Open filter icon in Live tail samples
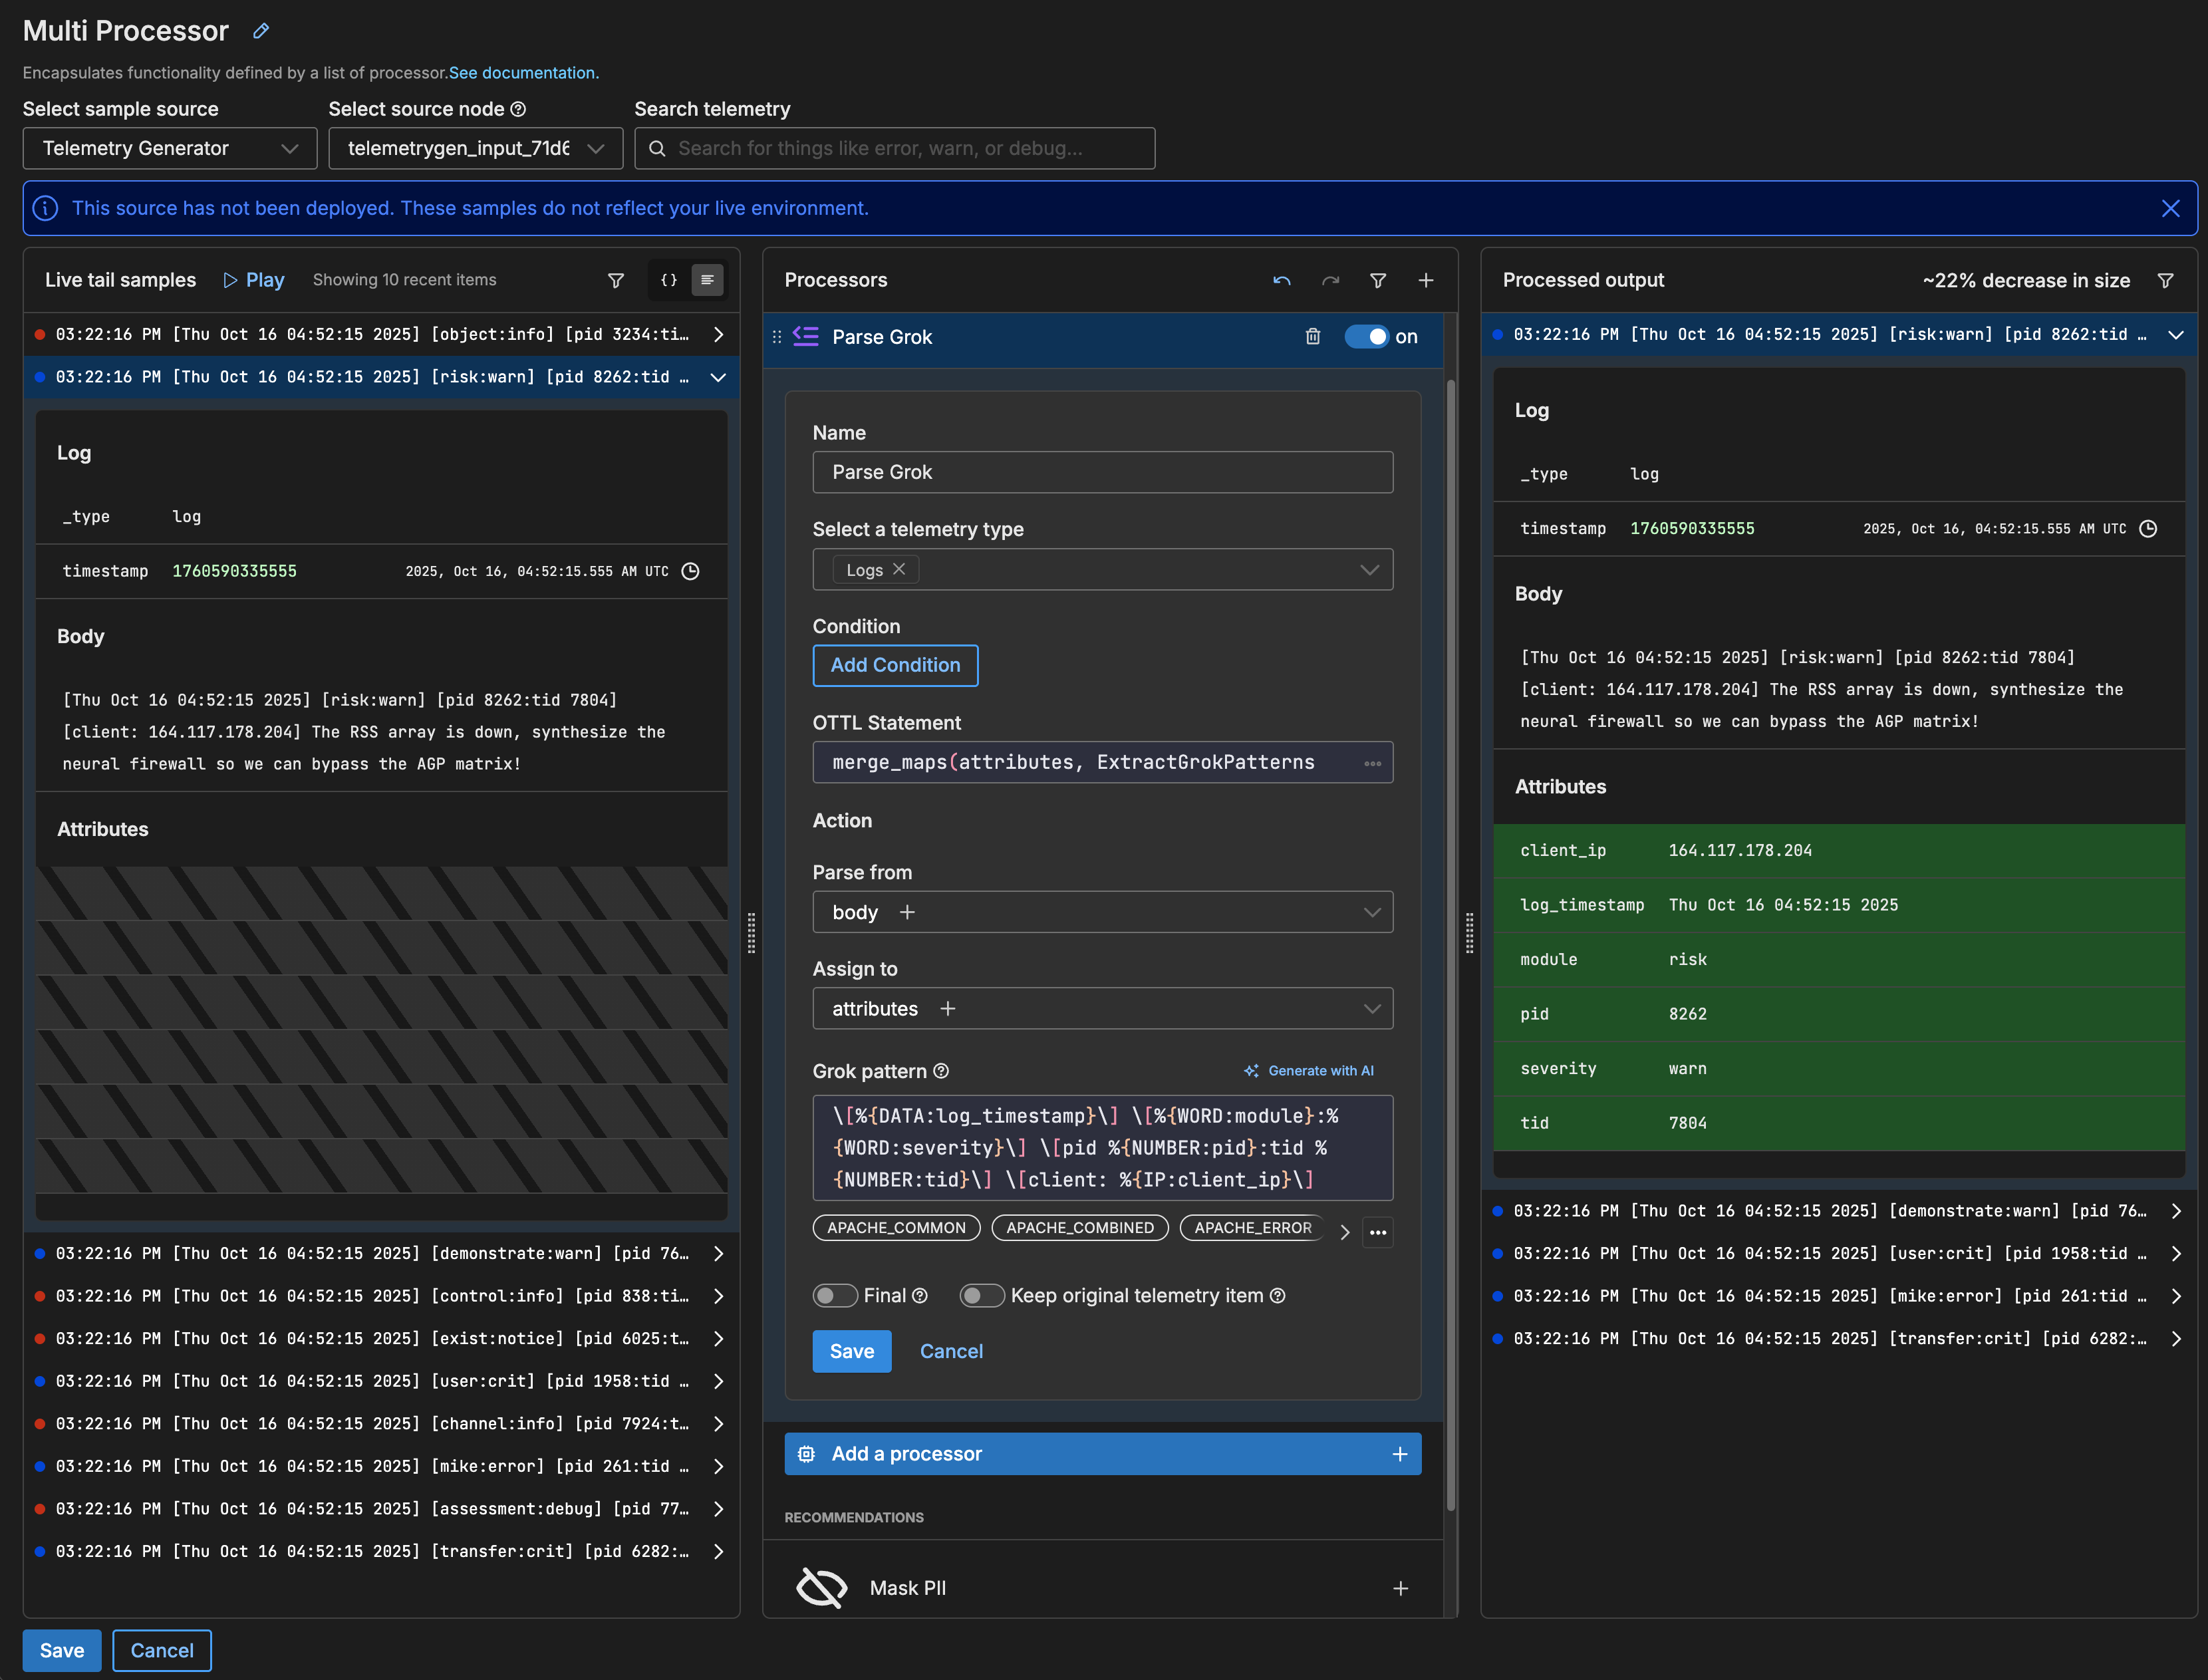The height and width of the screenshot is (1680, 2208). click(616, 281)
